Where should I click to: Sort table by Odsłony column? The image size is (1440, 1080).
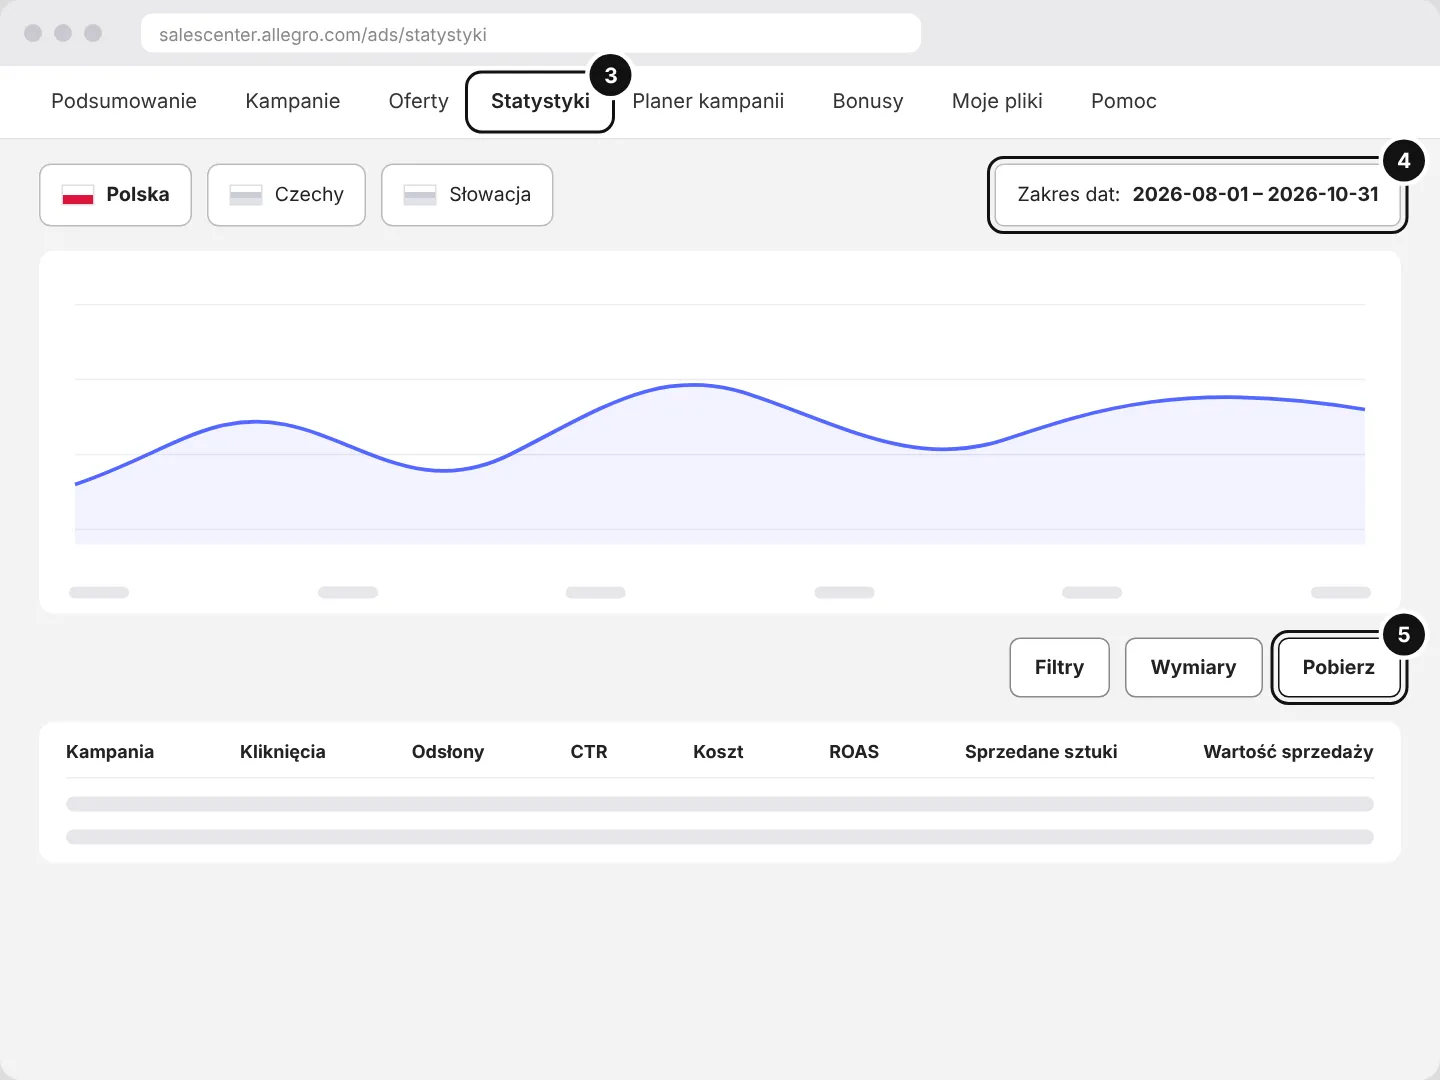448,752
